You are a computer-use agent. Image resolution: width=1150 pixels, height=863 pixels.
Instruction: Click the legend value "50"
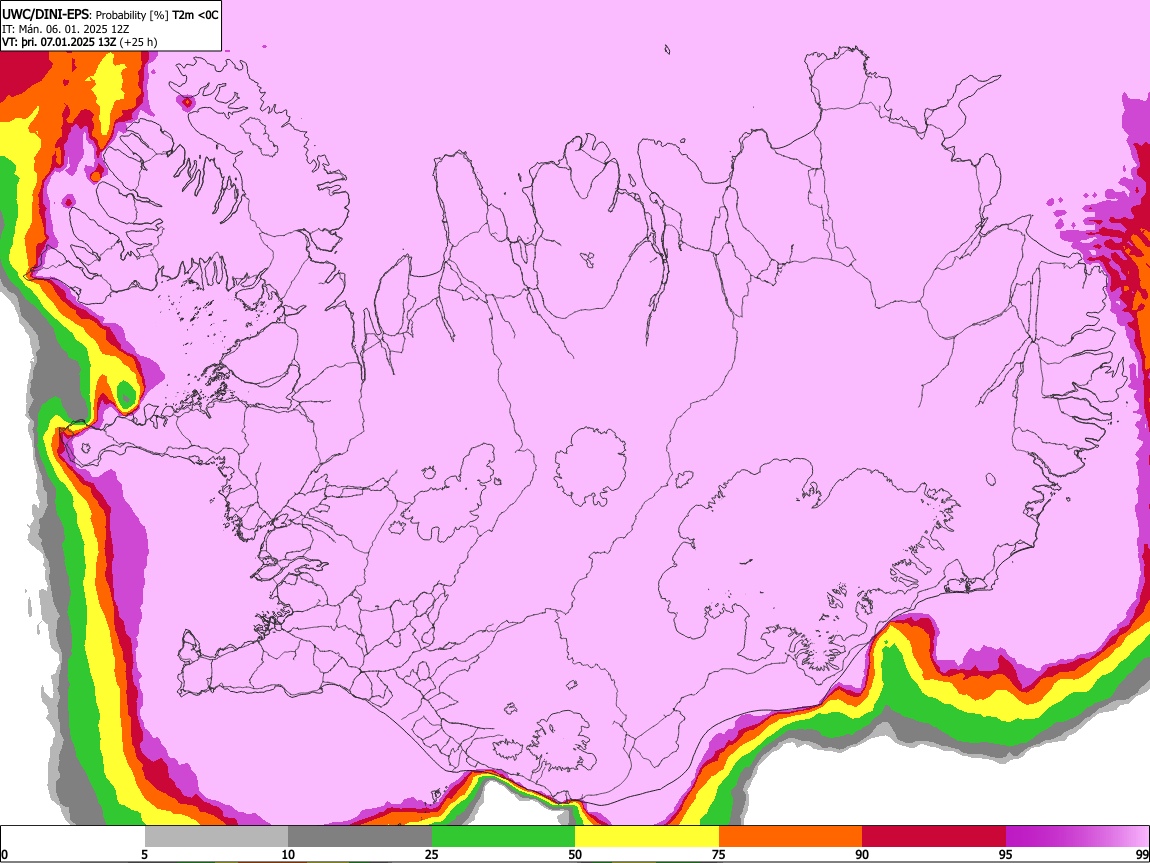tap(575, 855)
